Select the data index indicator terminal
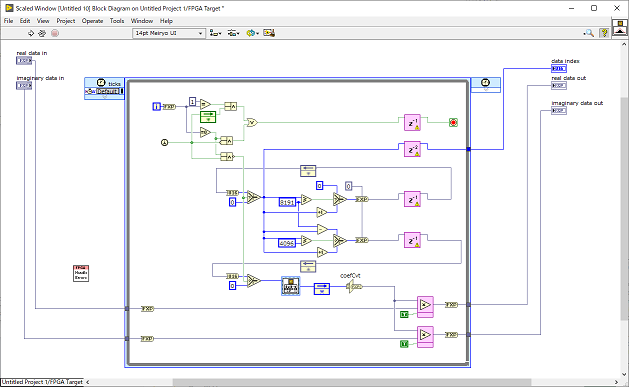This screenshot has width=629, height=387. click(x=559, y=69)
